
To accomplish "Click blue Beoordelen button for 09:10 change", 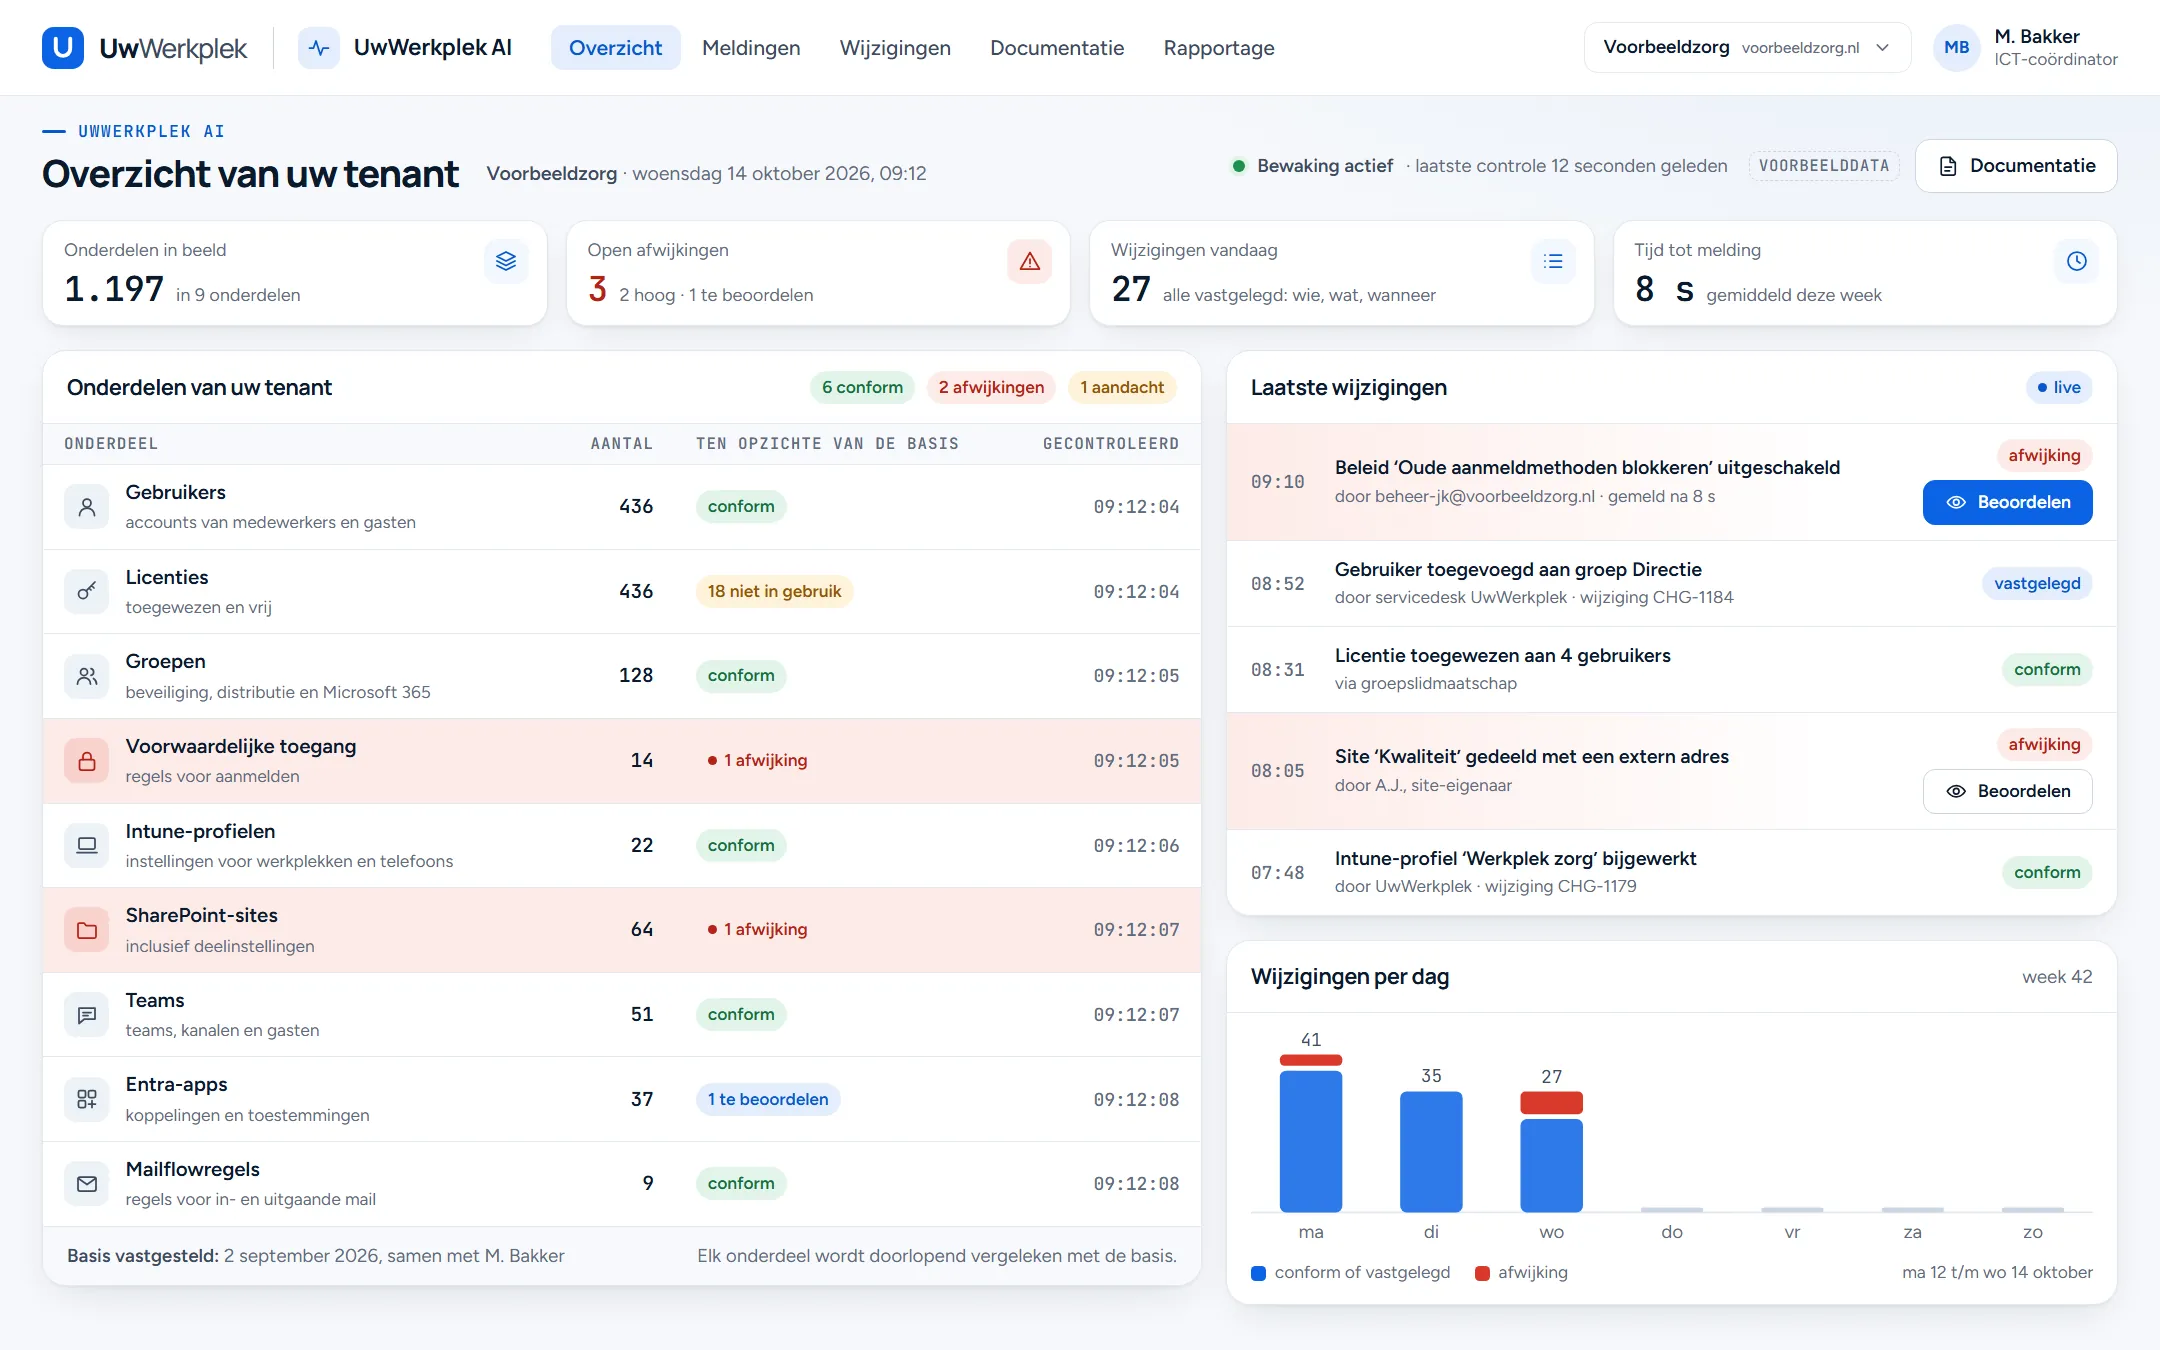I will pyautogui.click(x=2007, y=502).
